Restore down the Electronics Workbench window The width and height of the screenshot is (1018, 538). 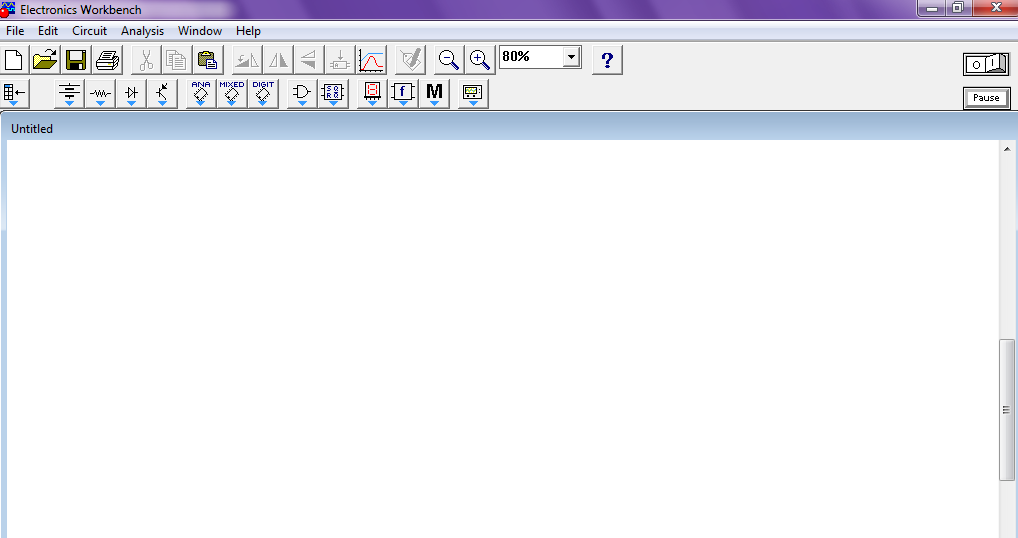click(958, 8)
